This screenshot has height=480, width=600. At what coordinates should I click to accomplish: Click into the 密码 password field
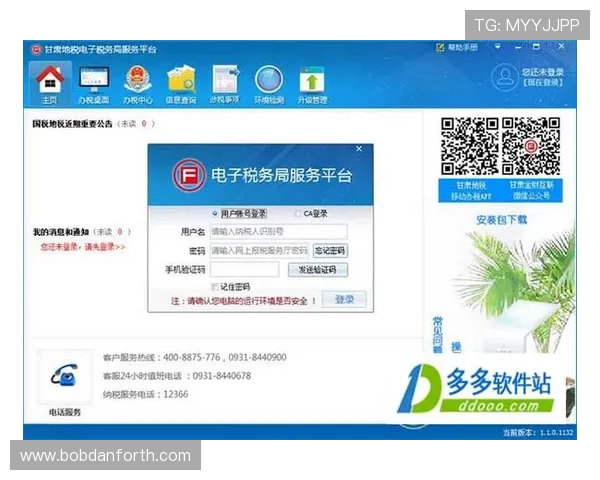click(x=259, y=250)
